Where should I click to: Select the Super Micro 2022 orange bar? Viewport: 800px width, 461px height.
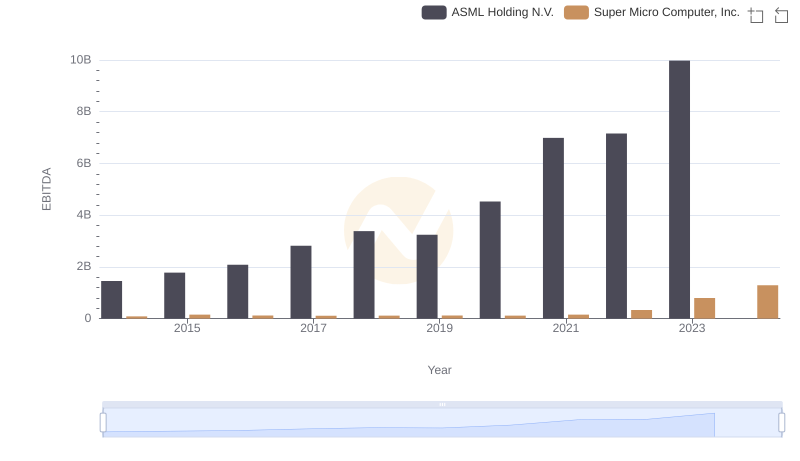(x=641, y=314)
